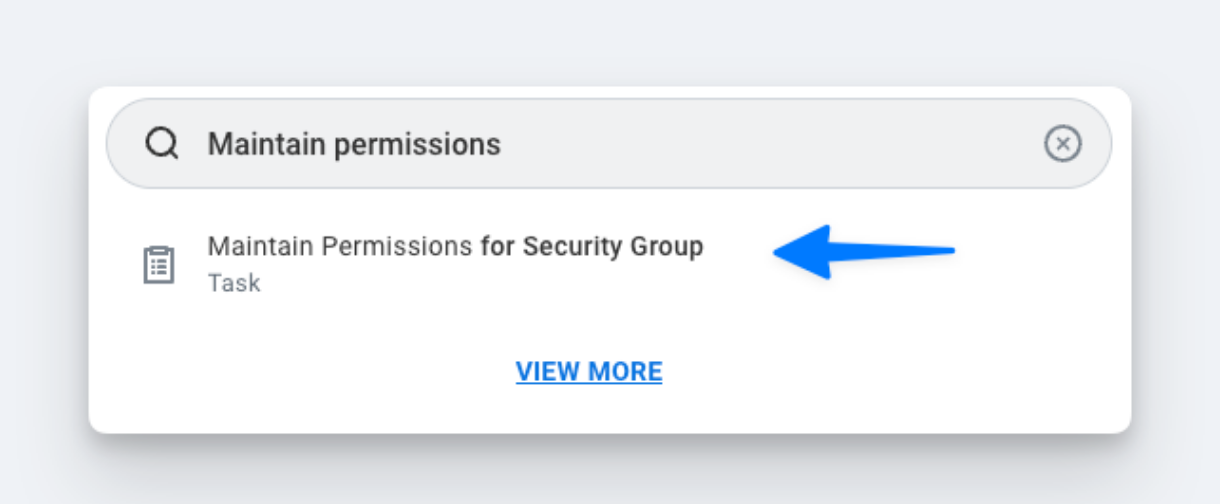Click "Maintain Permissions" text in the result

click(x=340, y=246)
